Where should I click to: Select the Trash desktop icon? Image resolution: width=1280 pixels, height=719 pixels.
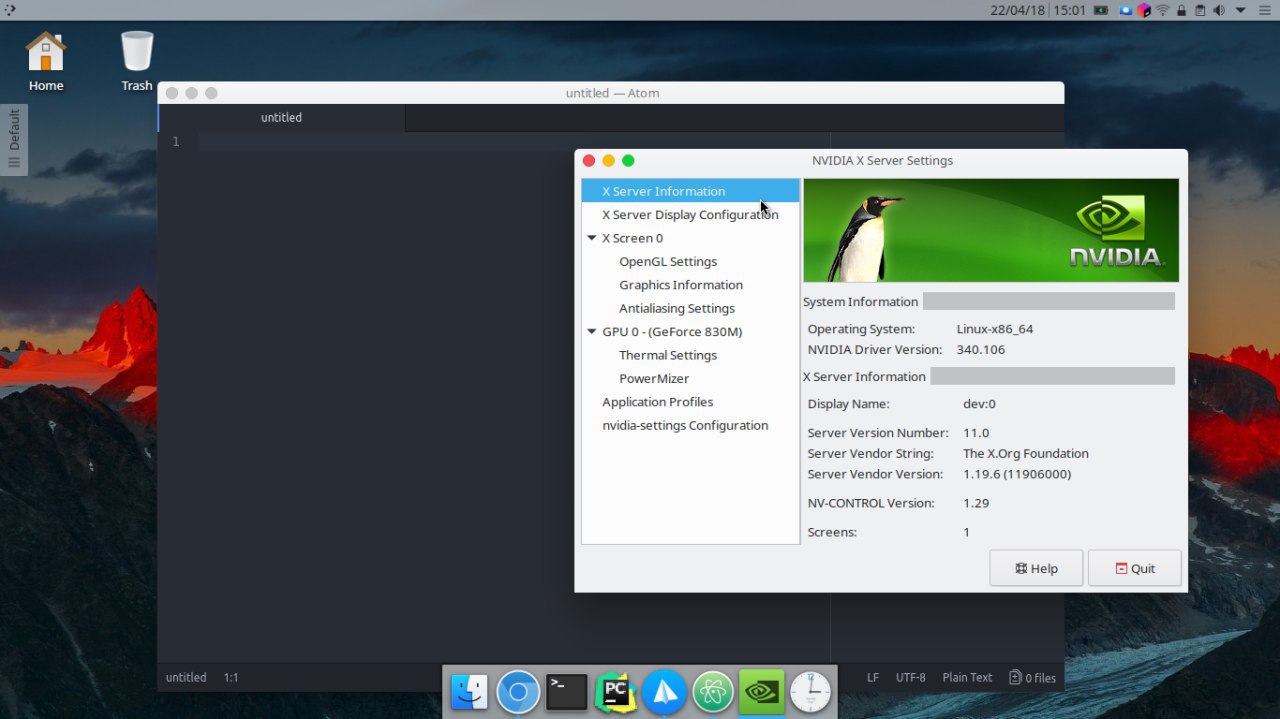pos(137,62)
